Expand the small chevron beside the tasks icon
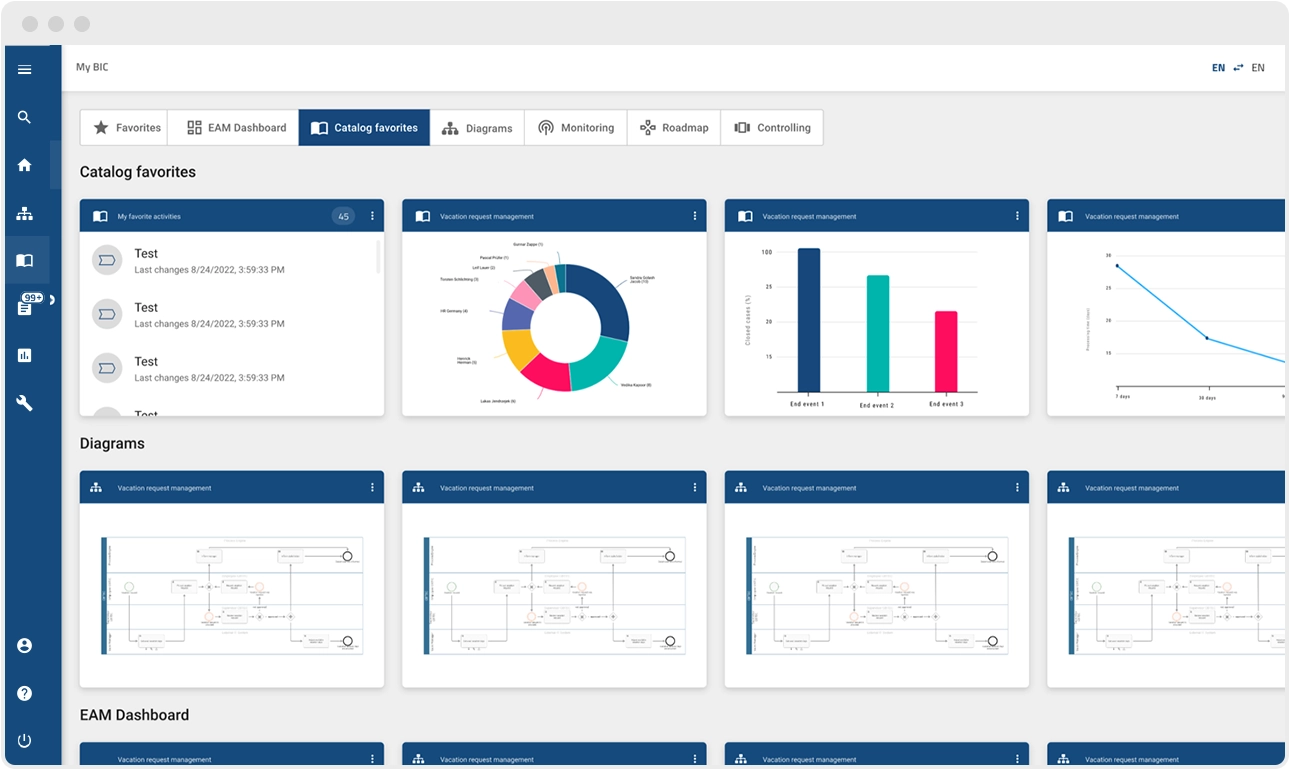Viewport: 1290px width, 770px height. [x=52, y=300]
